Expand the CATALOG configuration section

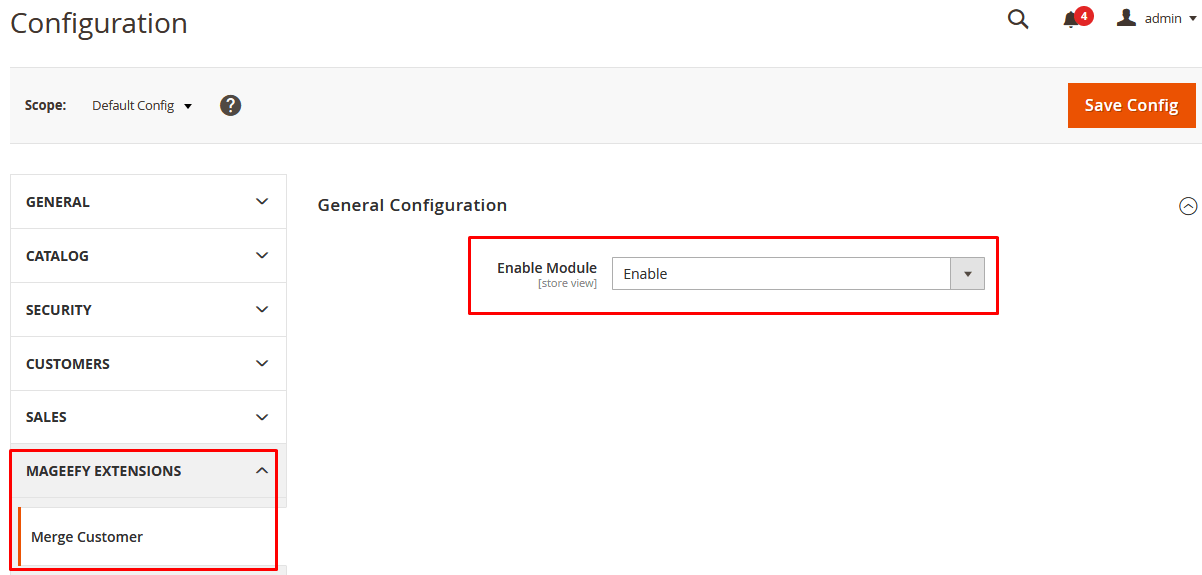point(148,256)
